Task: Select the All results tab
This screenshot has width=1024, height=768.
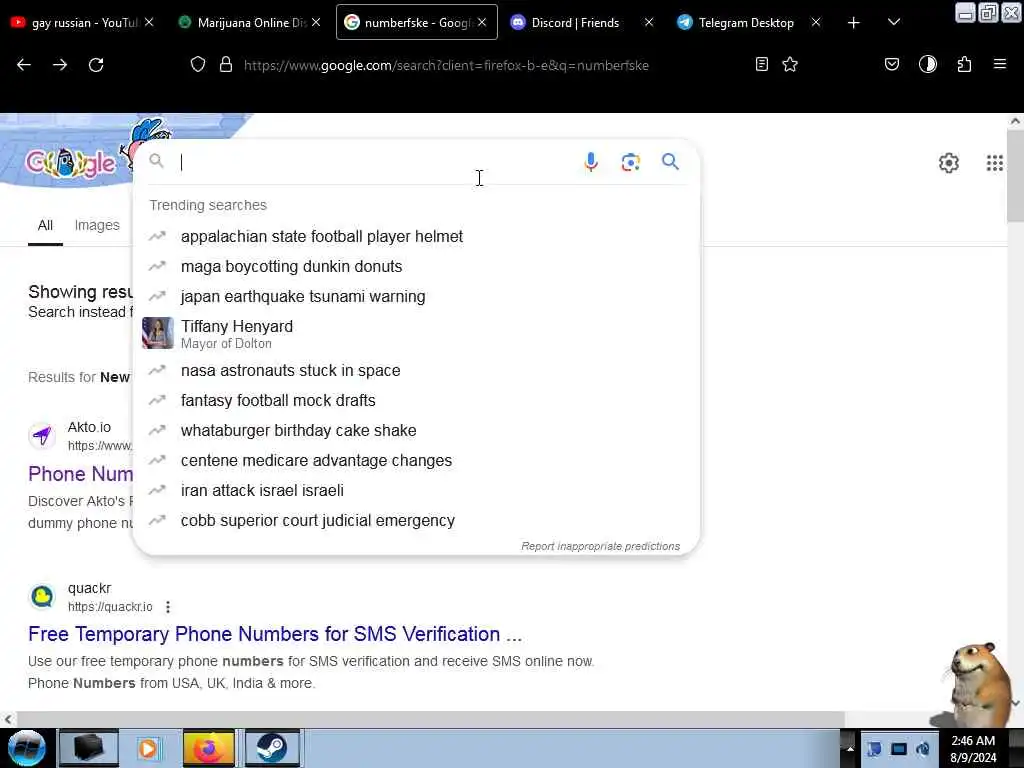Action: [45, 225]
